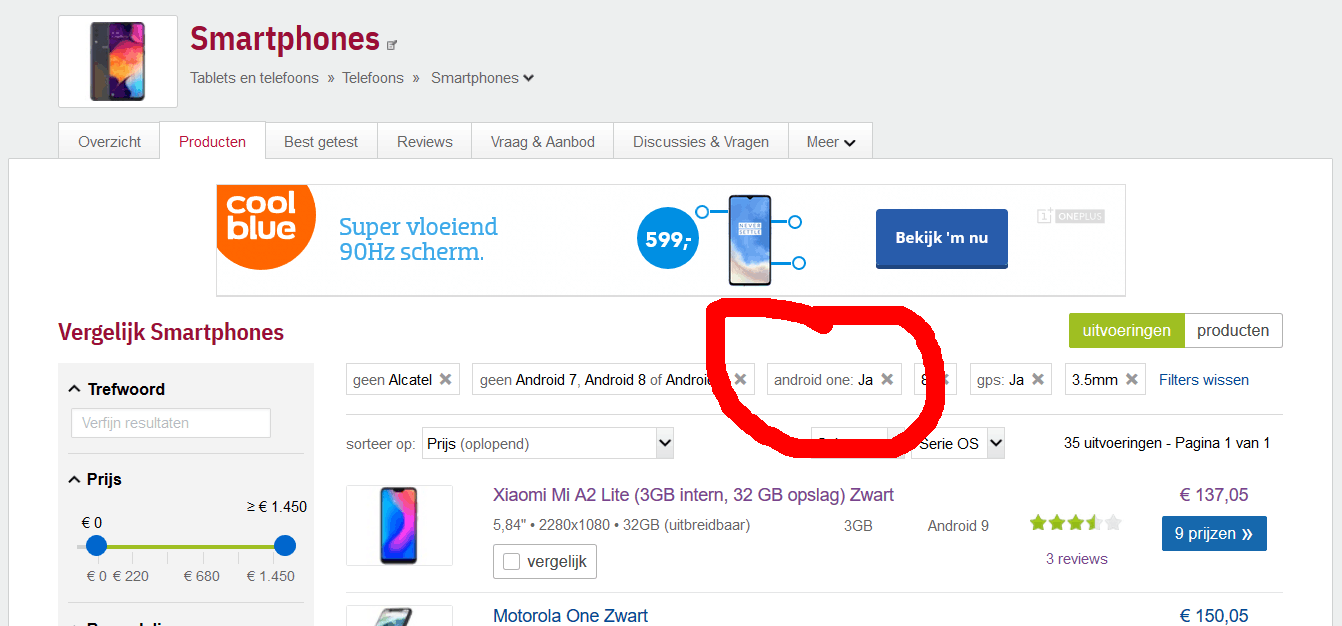This screenshot has width=1342, height=626.
Task: Click the 599,- price badge in ad
Action: pos(667,240)
